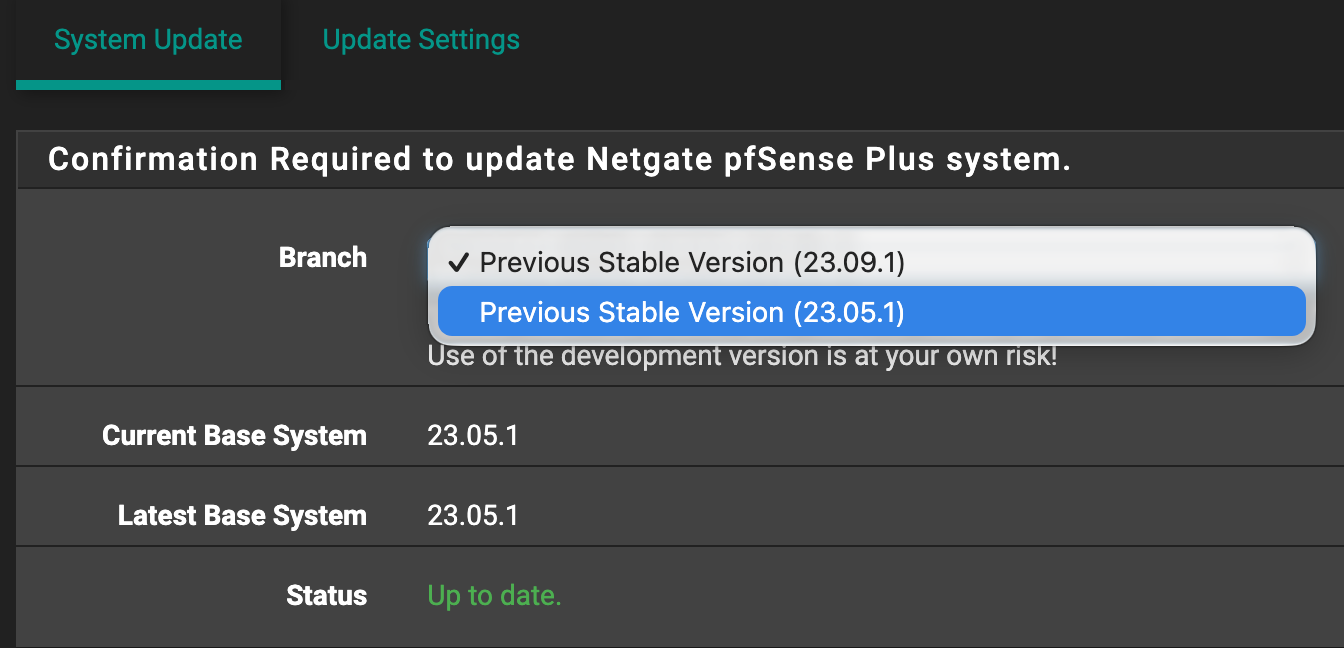Click the Current Base System version value
The image size is (1344, 648).
click(x=472, y=436)
